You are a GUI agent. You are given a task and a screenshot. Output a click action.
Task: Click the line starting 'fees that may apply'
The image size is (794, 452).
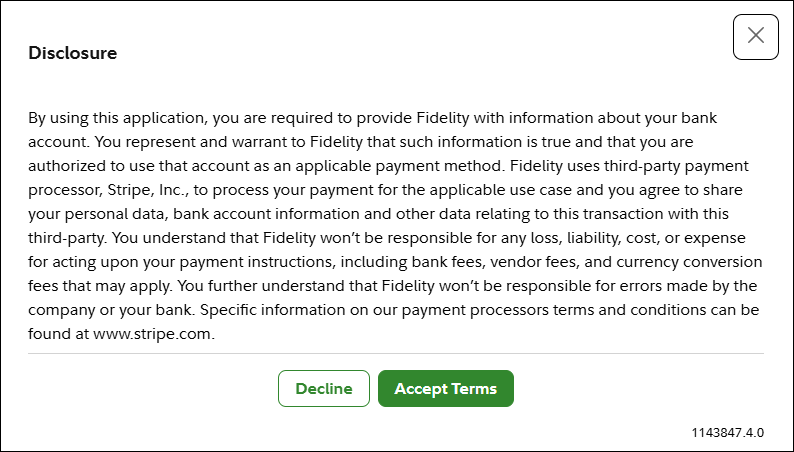(x=392, y=286)
